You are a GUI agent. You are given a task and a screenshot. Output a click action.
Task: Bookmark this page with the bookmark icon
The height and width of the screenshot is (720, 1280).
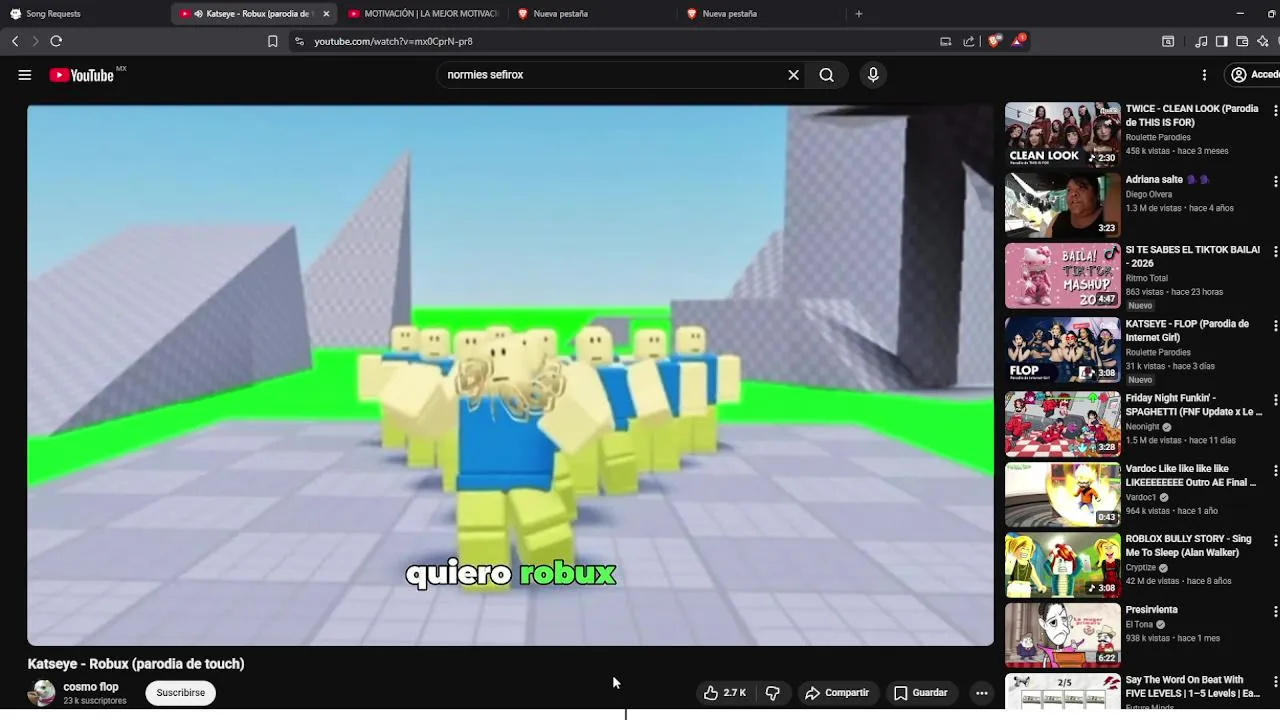coord(272,41)
